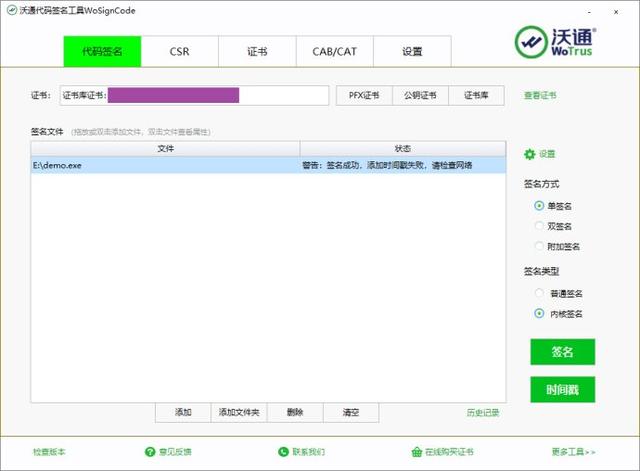Click the shopping basket icon

(x=416, y=452)
